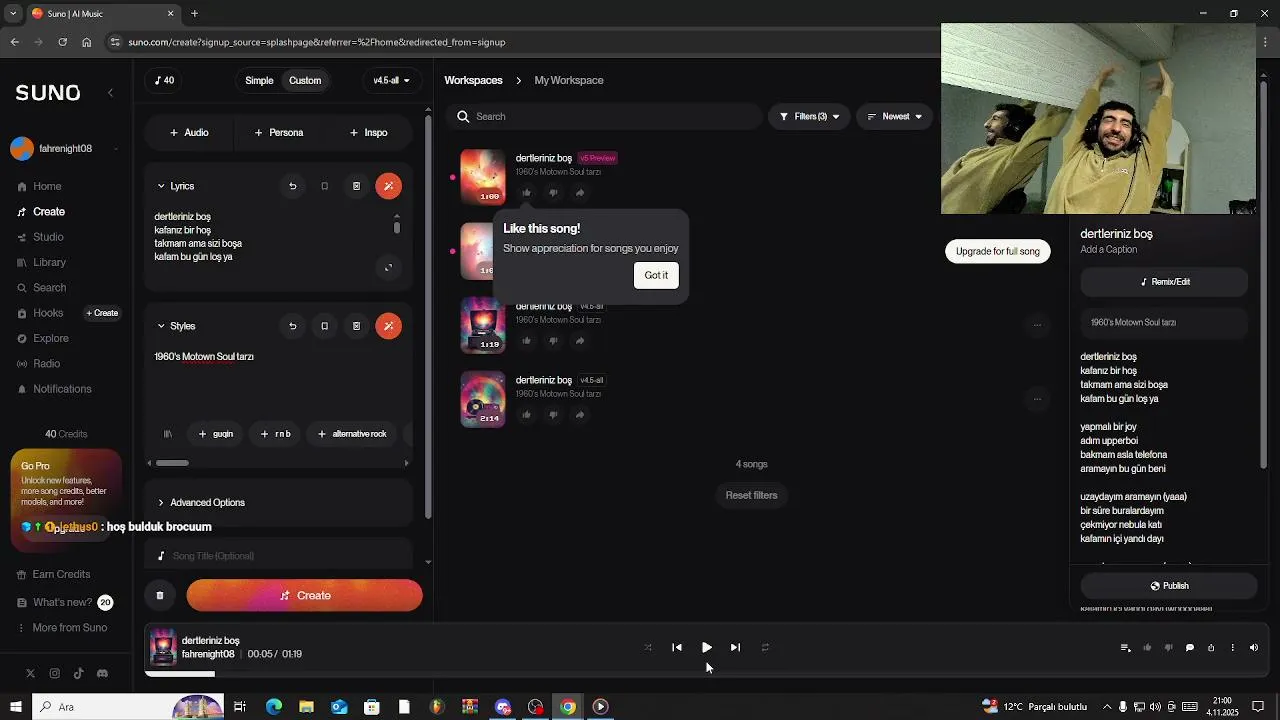
Task: Toggle repeat in the player bar
Action: (765, 648)
